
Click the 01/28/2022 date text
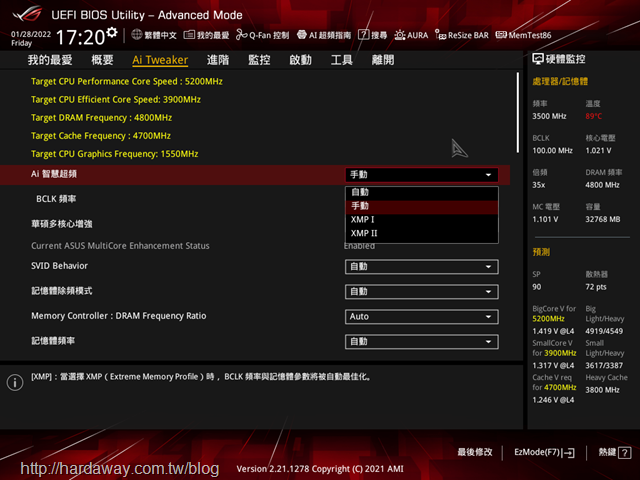[31, 34]
